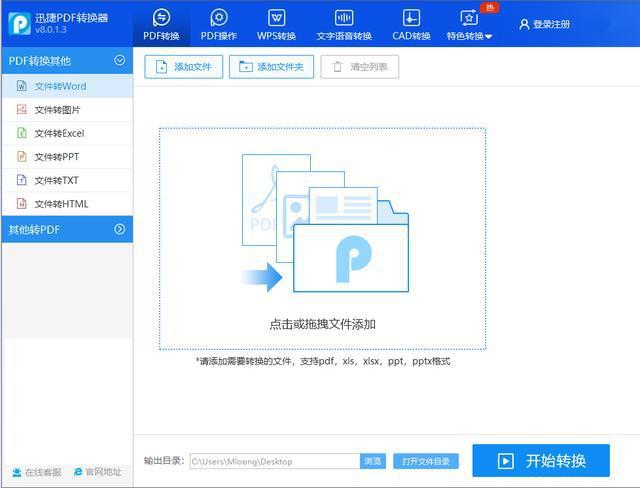This screenshot has height=488, width=640.
Task: Click the PPT file icon in sidebar
Action: [x=22, y=157]
